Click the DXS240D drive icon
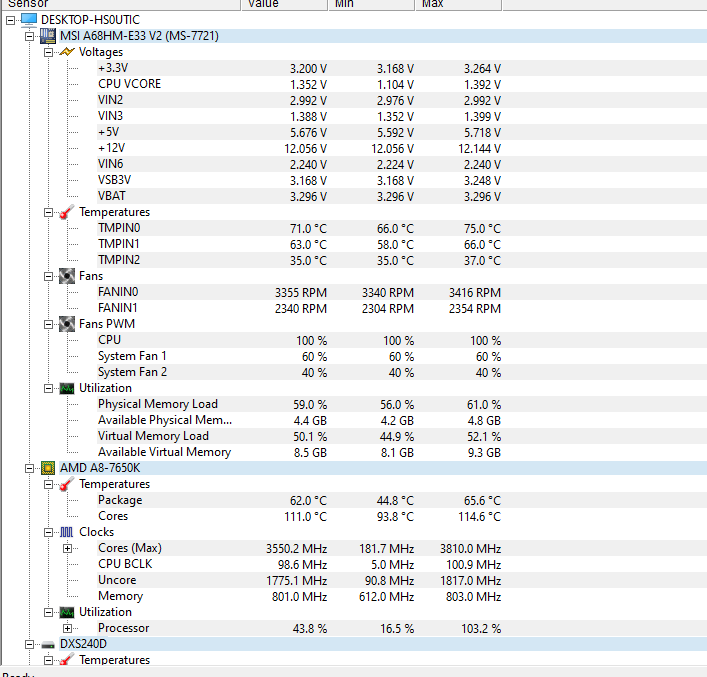The width and height of the screenshot is (707, 677). pos(47,644)
